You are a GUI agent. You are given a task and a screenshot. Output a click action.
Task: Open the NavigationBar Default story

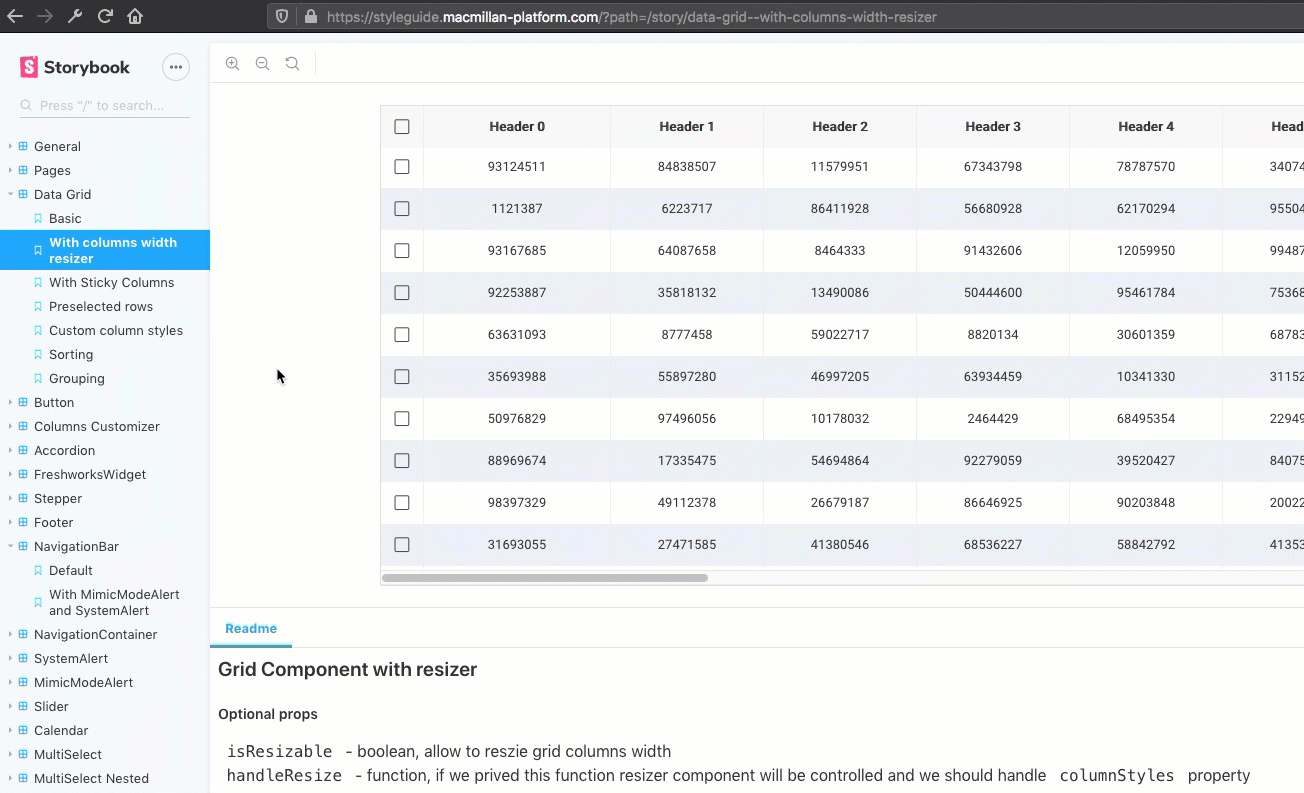click(x=71, y=570)
